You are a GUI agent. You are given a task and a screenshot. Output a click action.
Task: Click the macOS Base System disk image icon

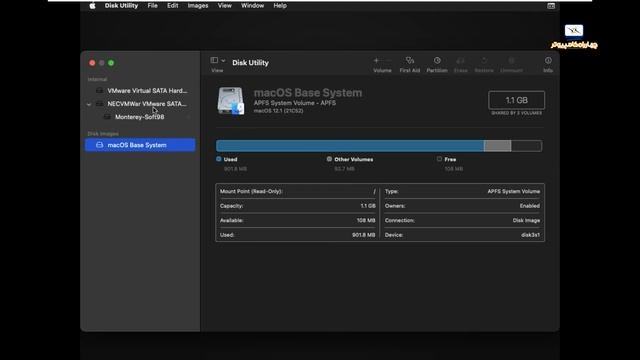click(x=99, y=145)
